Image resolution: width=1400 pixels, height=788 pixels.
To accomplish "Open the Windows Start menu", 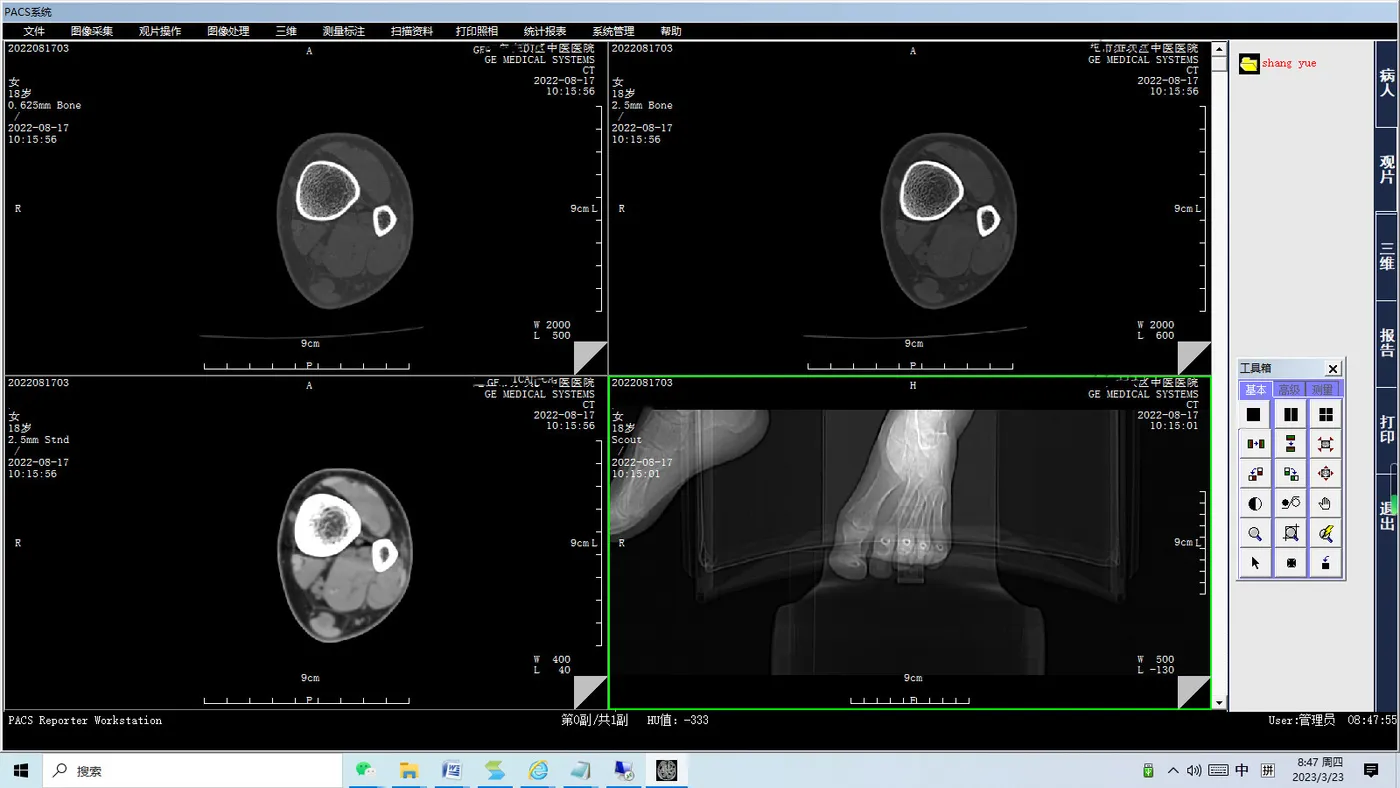I will point(22,771).
